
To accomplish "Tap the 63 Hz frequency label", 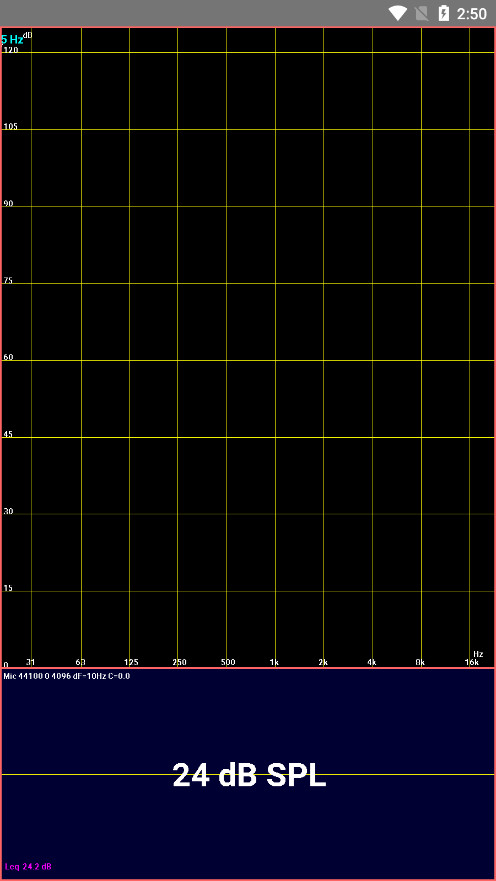I will (x=80, y=662).
